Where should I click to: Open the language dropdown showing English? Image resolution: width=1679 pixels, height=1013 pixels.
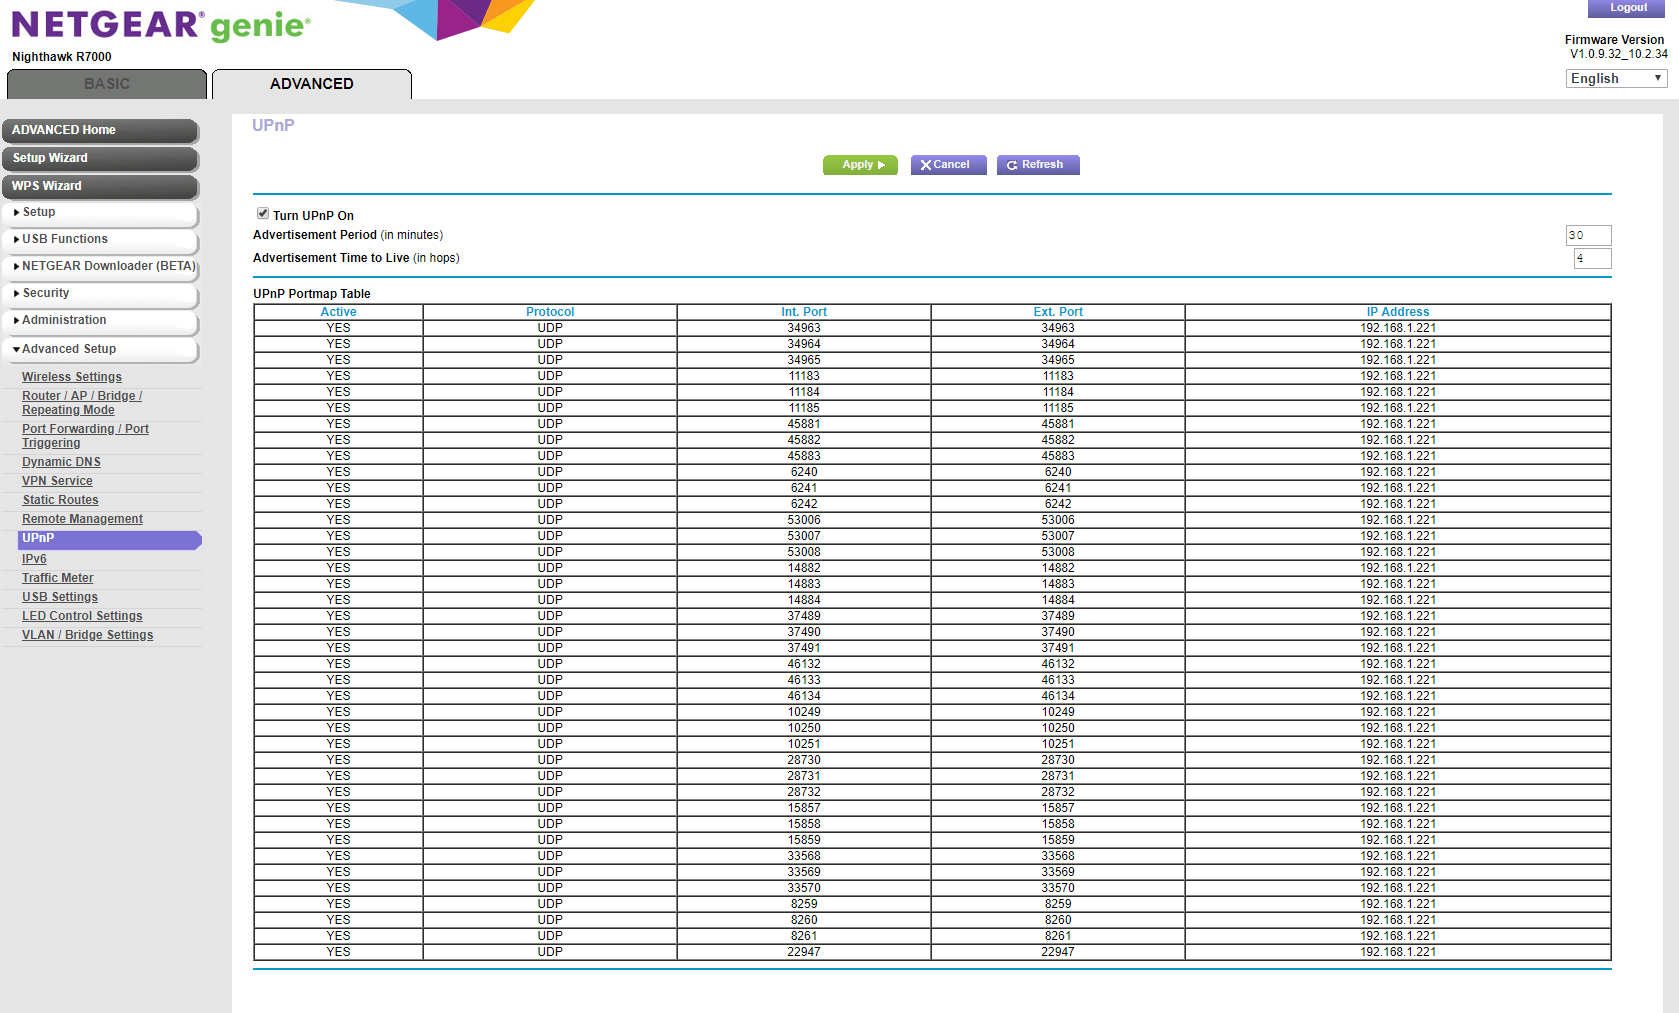click(x=1616, y=78)
